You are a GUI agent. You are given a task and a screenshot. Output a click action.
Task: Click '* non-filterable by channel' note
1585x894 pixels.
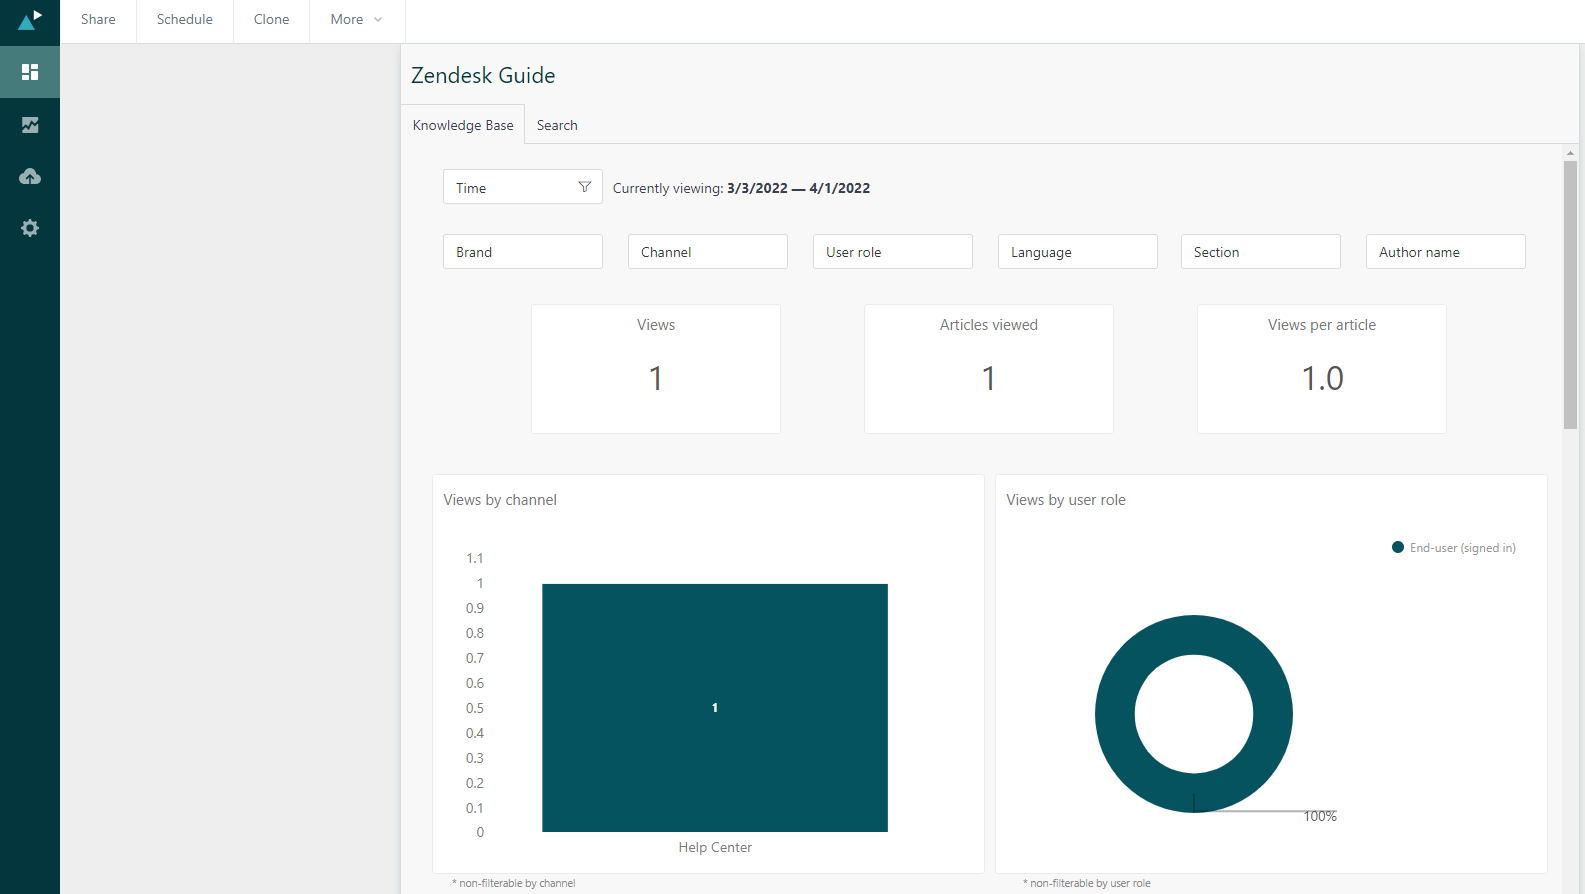pyautogui.click(x=513, y=883)
